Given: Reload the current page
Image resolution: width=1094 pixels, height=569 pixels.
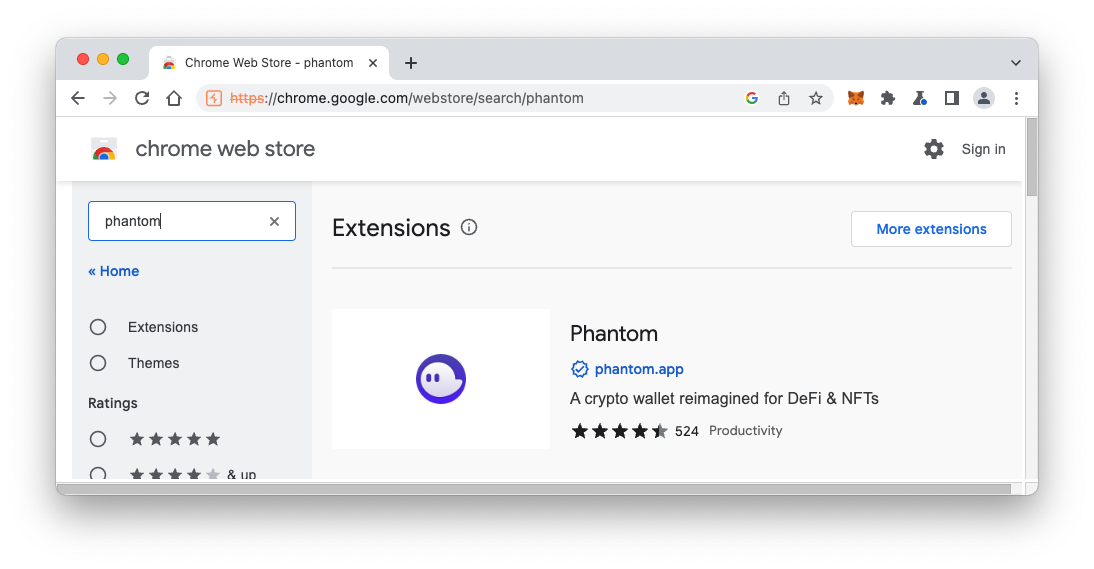Looking at the screenshot, I should coord(142,98).
